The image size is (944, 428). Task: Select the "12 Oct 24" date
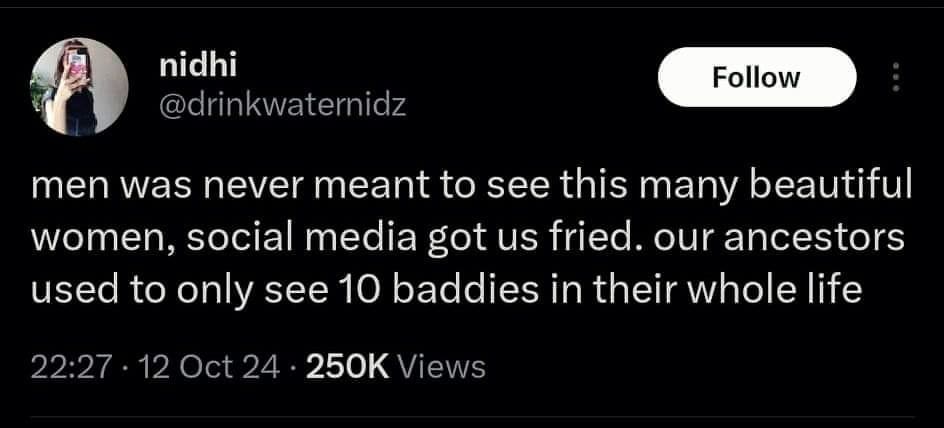(x=210, y=368)
